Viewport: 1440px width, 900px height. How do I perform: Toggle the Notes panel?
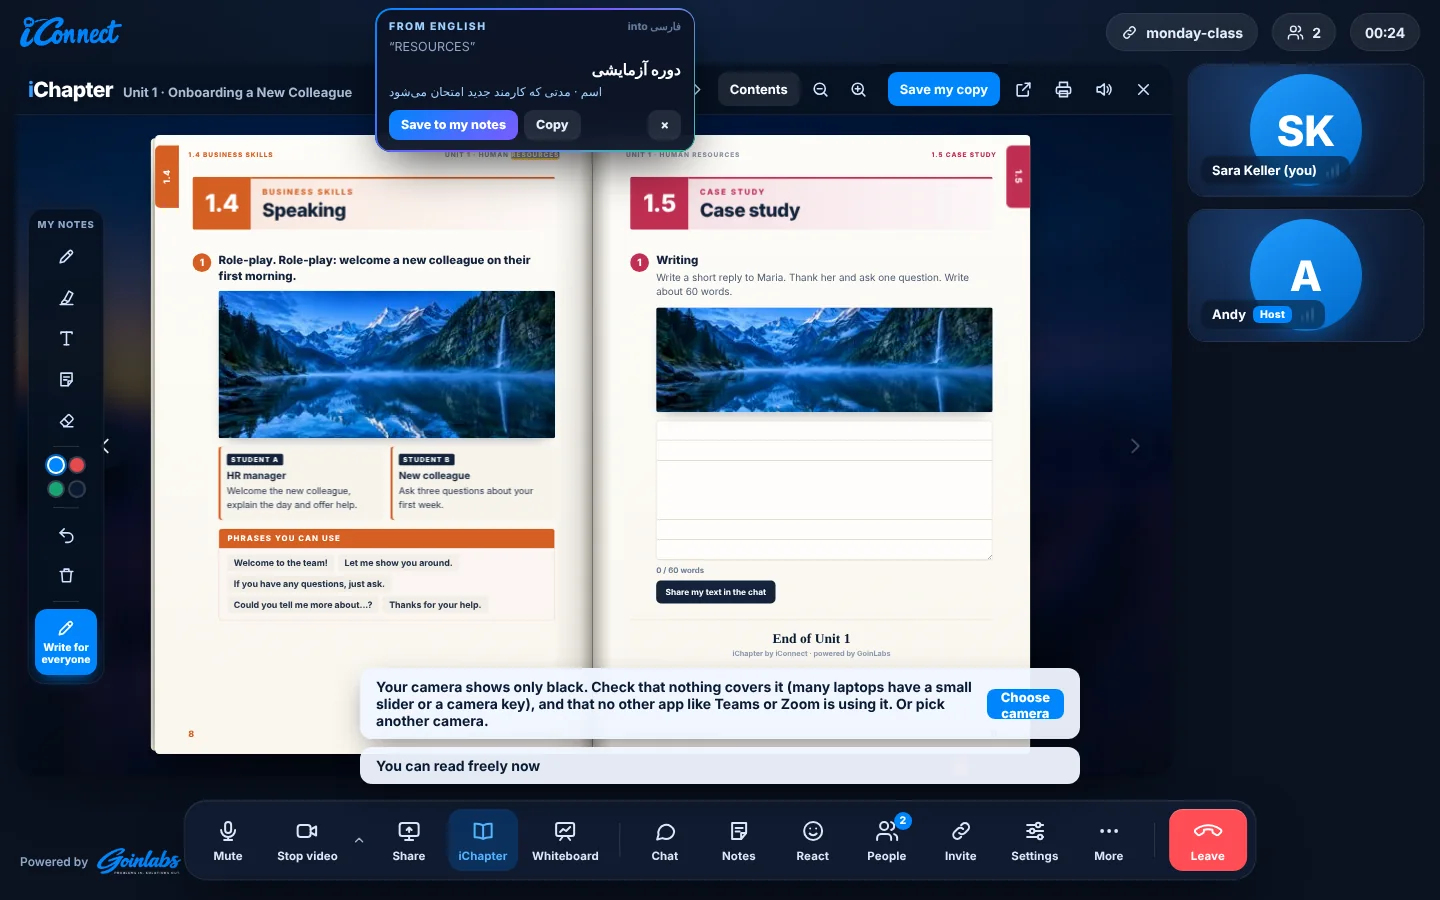pos(739,840)
